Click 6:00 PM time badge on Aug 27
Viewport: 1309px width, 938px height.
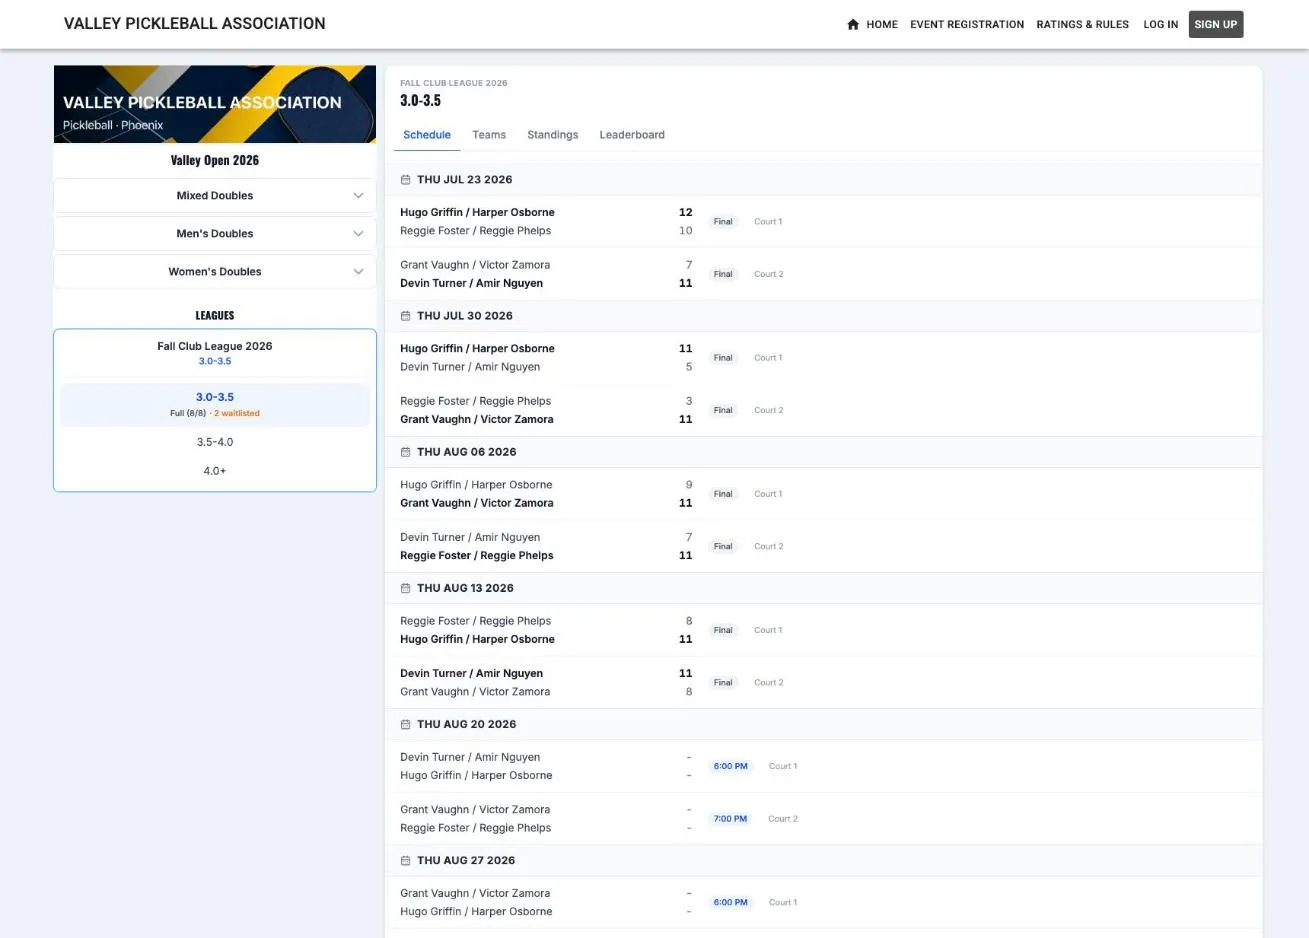tap(730, 903)
